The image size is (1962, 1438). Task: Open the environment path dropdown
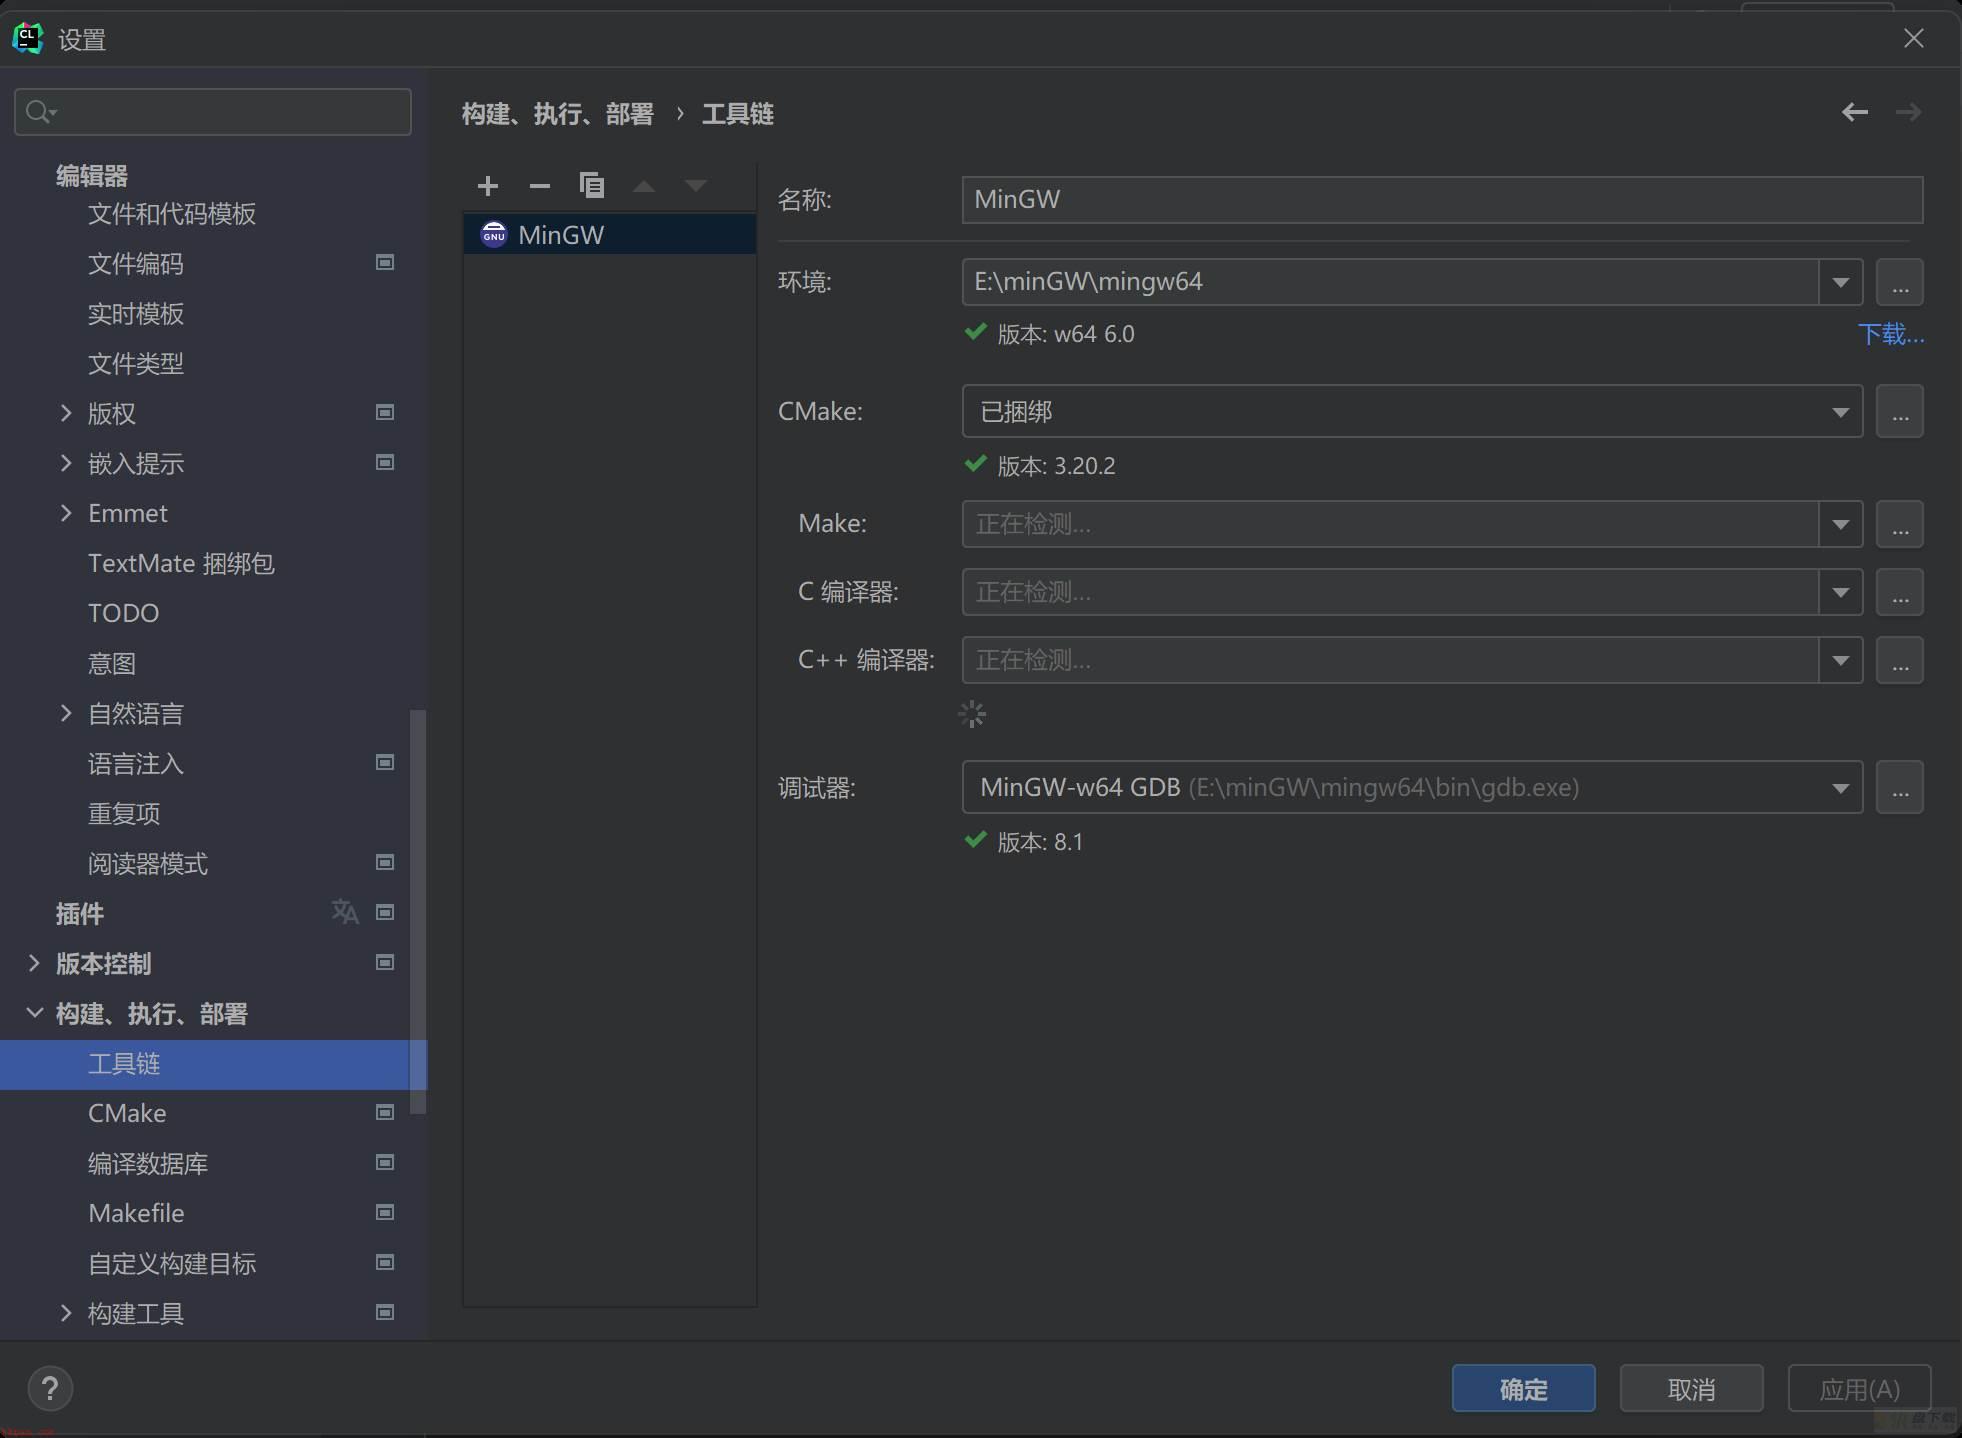pyautogui.click(x=1840, y=282)
